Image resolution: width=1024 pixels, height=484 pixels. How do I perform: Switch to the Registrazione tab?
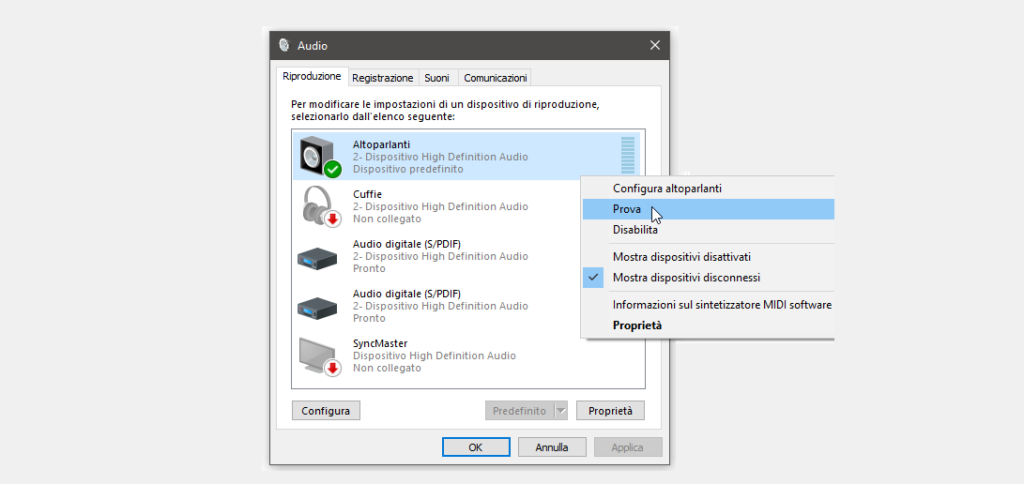click(x=383, y=78)
